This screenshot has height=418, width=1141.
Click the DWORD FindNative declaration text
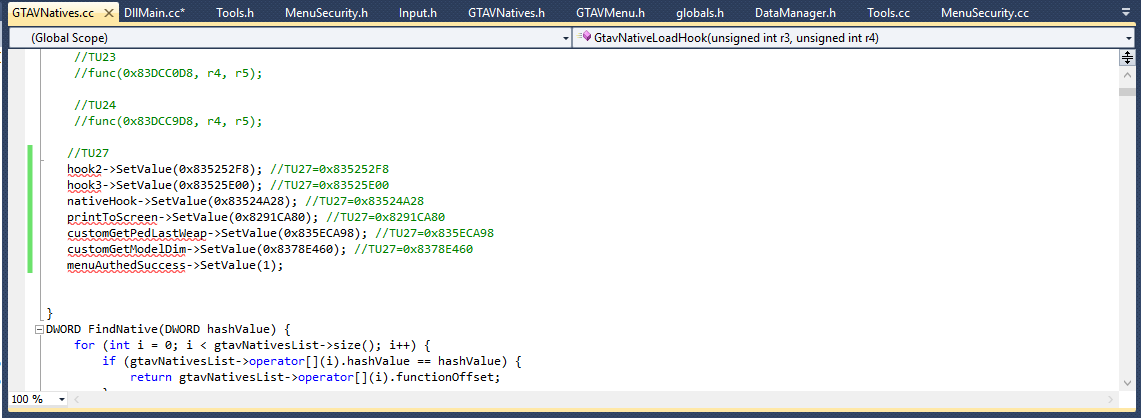168,329
